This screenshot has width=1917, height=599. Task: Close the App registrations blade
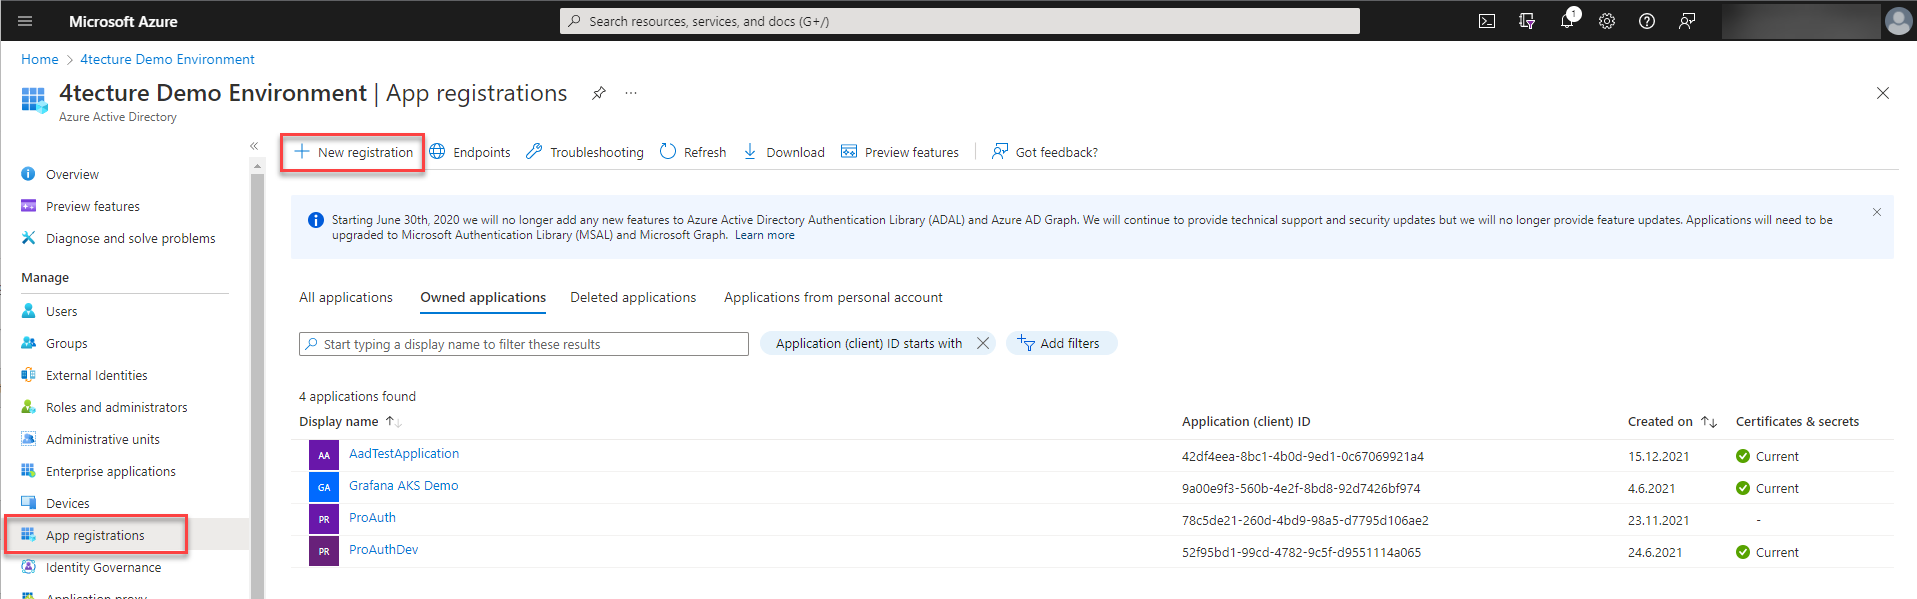pyautogui.click(x=1883, y=93)
